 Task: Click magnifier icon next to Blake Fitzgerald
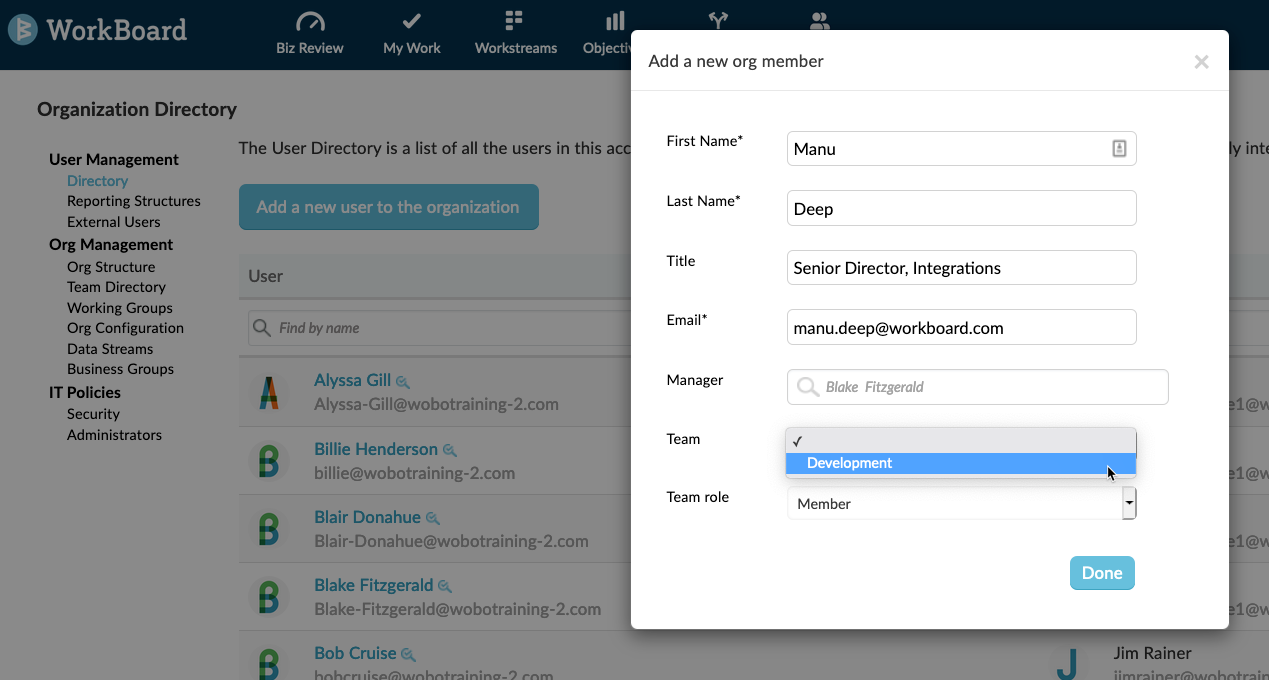pyautogui.click(x=445, y=587)
